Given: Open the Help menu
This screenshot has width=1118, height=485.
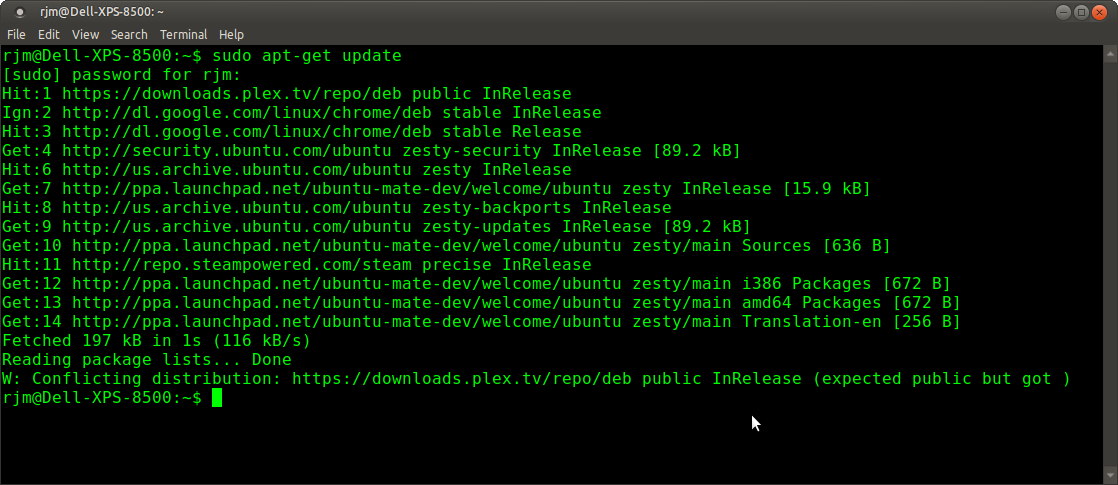Looking at the screenshot, I should pos(231,34).
